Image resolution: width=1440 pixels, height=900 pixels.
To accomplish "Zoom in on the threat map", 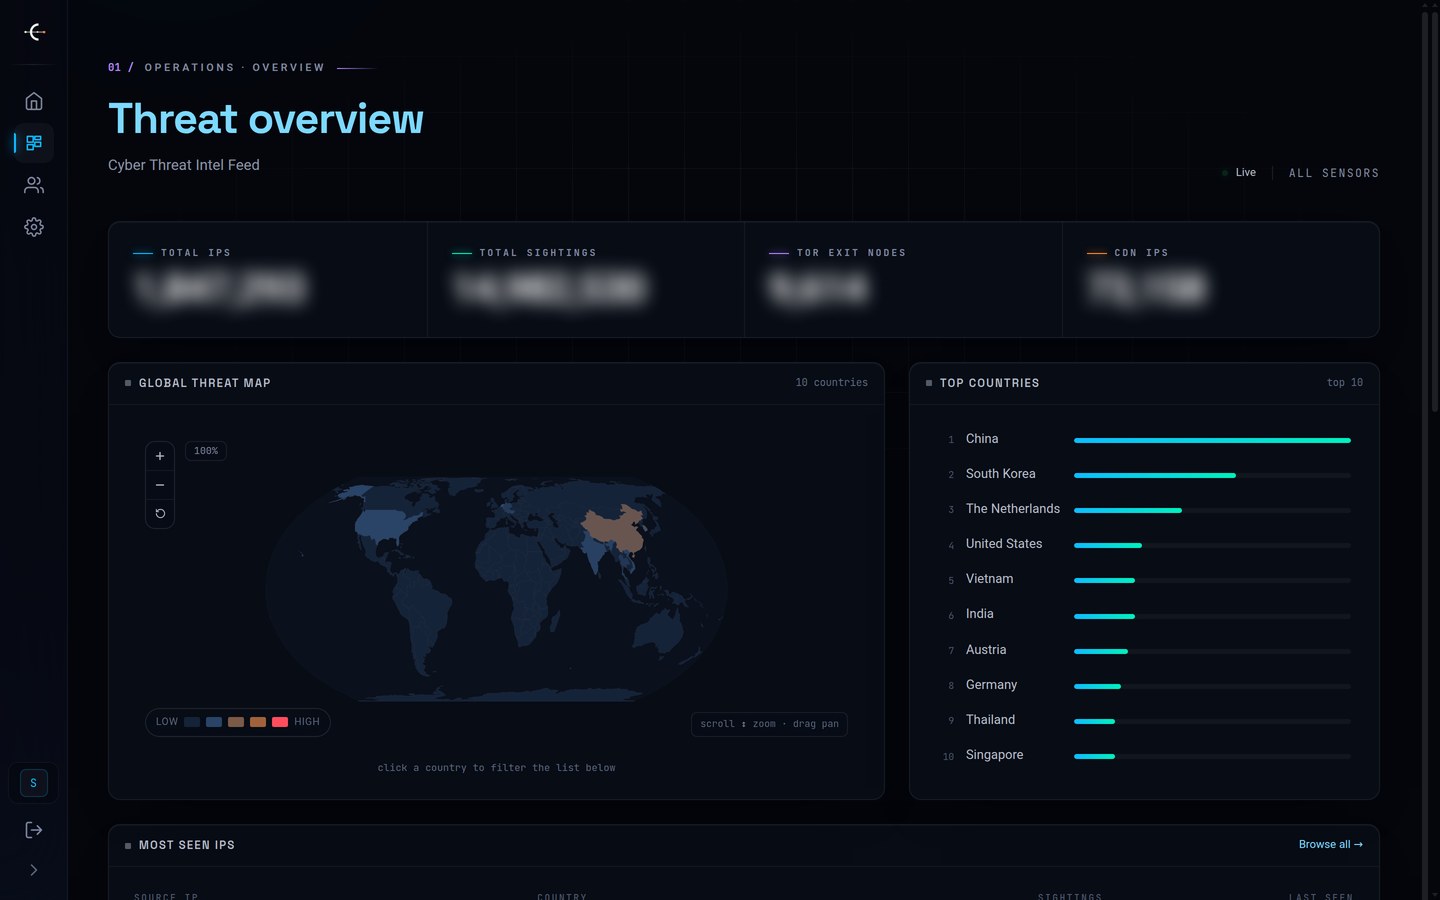I will coord(160,456).
